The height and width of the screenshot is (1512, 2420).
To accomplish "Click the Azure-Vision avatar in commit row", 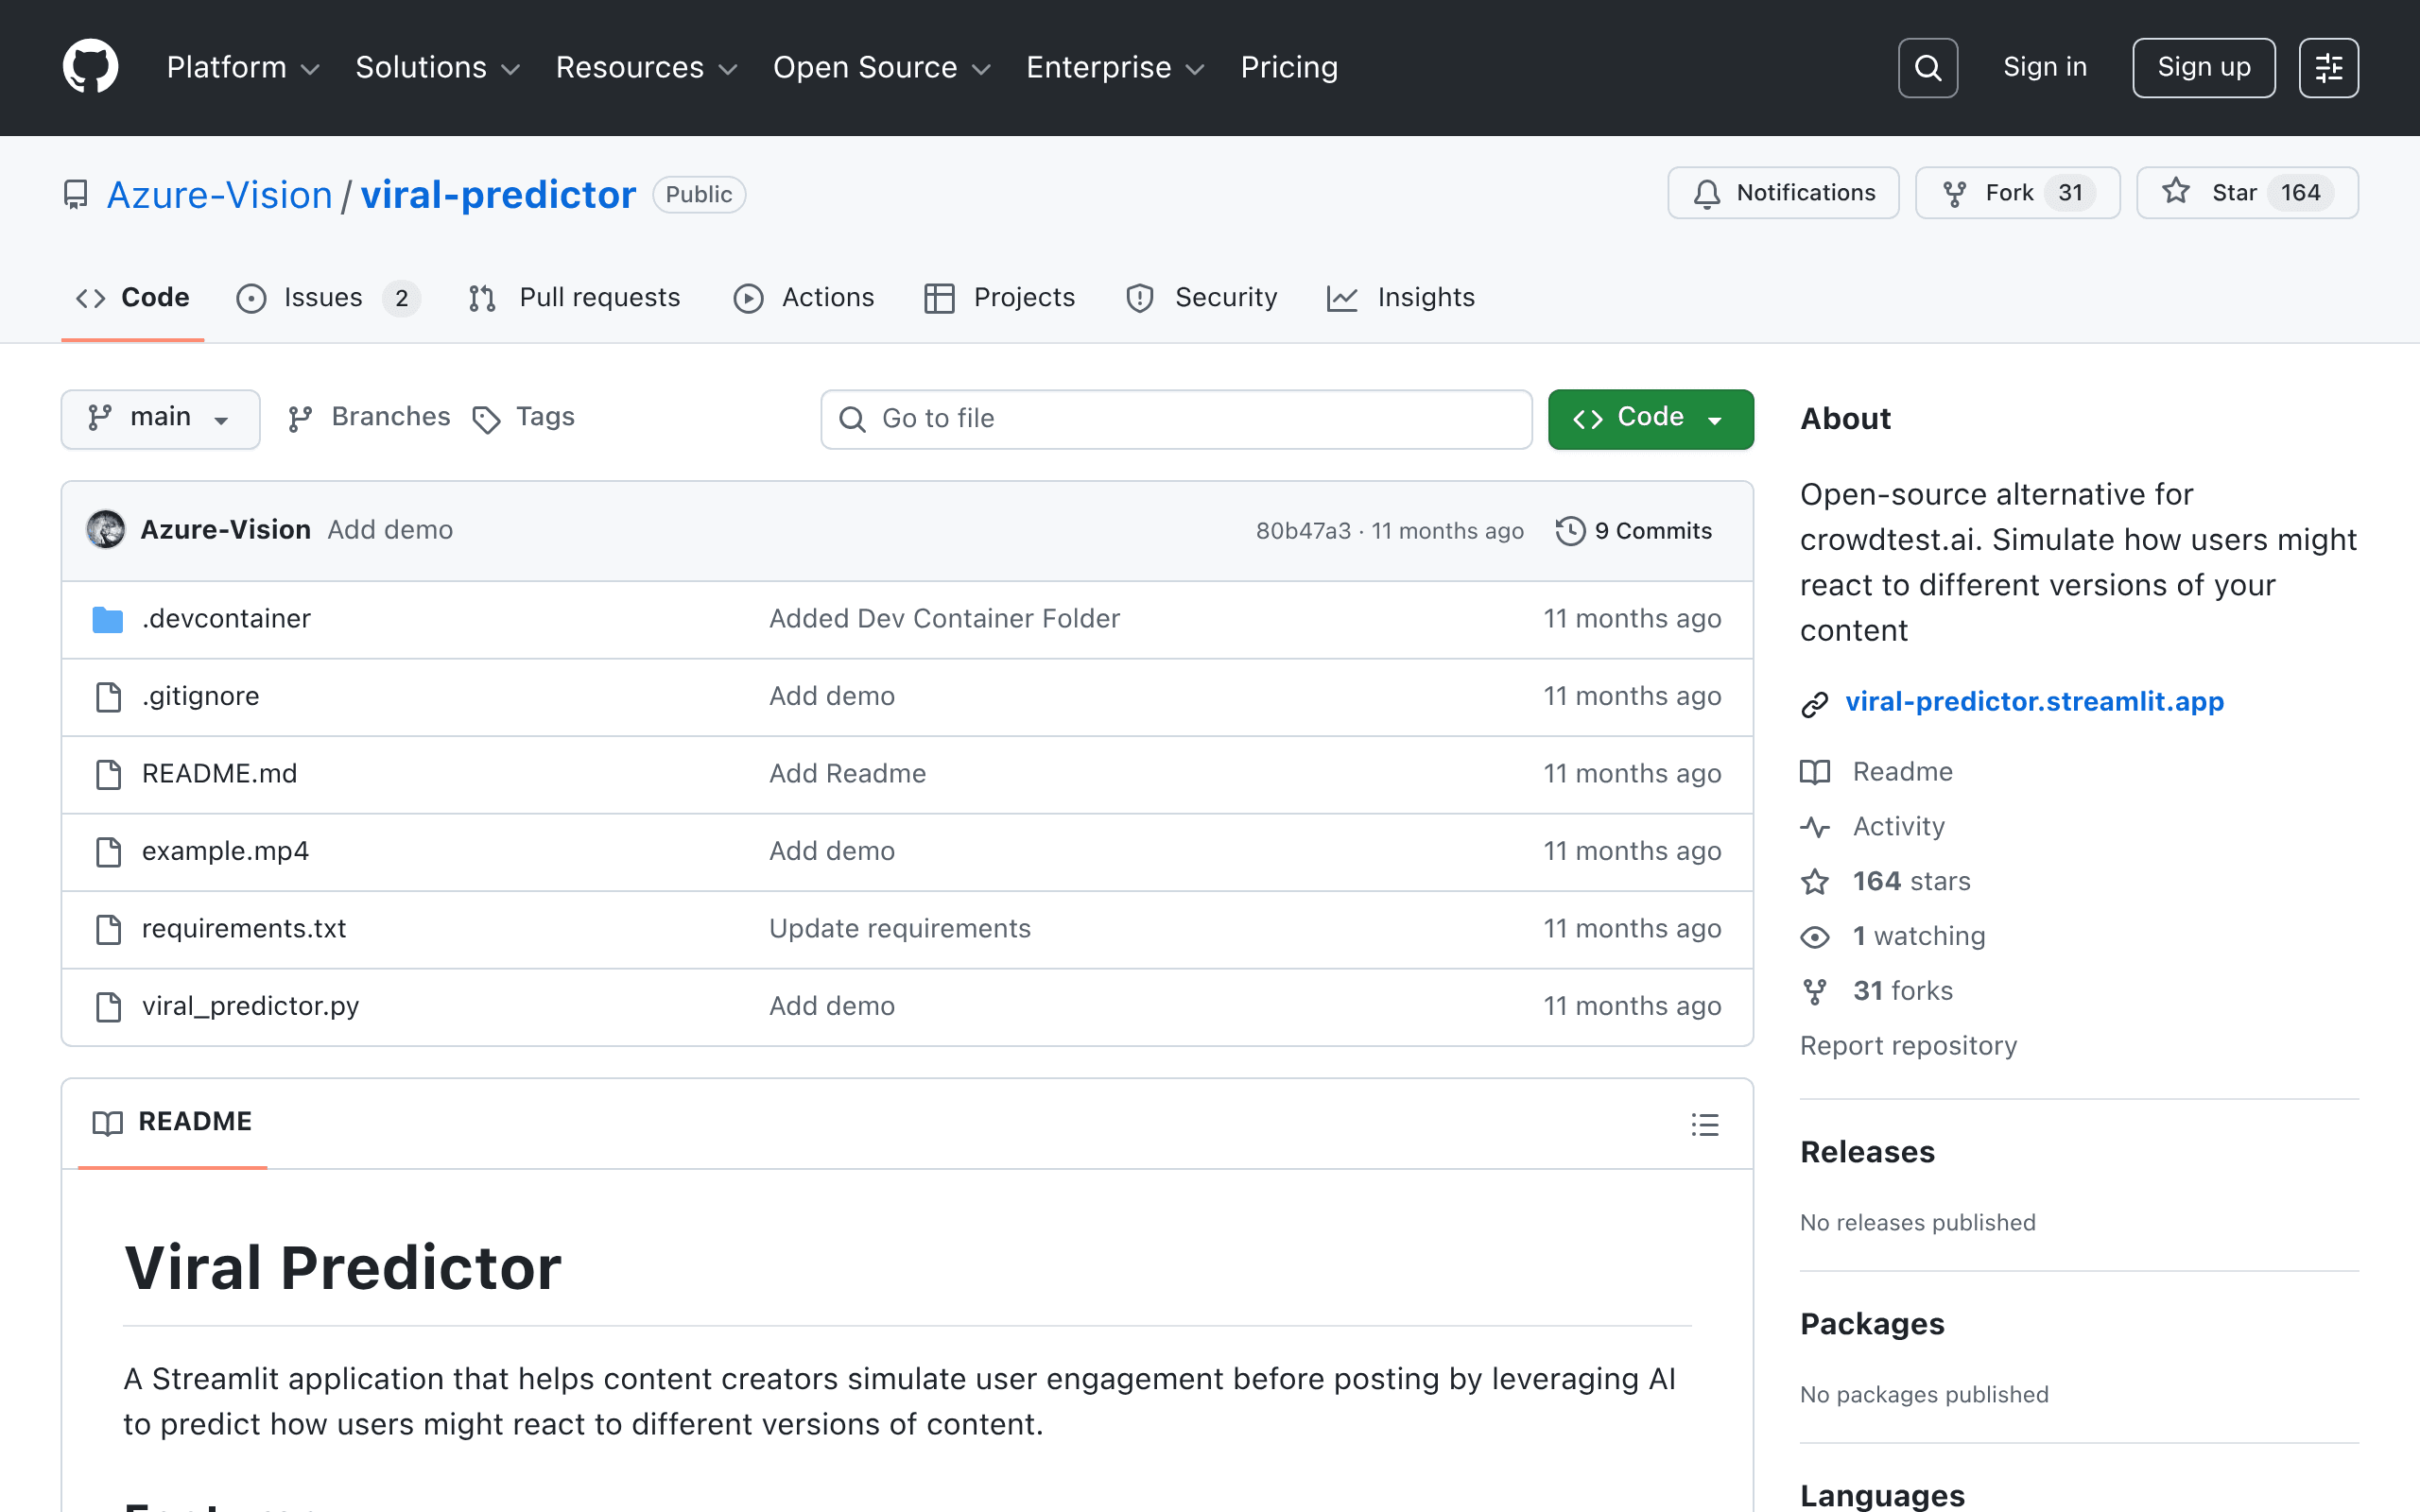I will pos(106,529).
